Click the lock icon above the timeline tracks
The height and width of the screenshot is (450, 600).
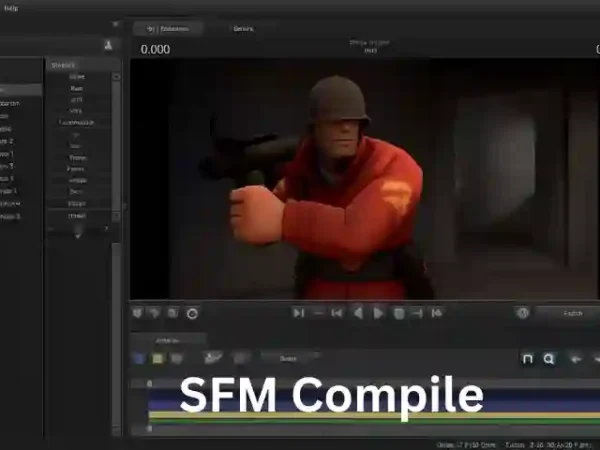click(150, 383)
